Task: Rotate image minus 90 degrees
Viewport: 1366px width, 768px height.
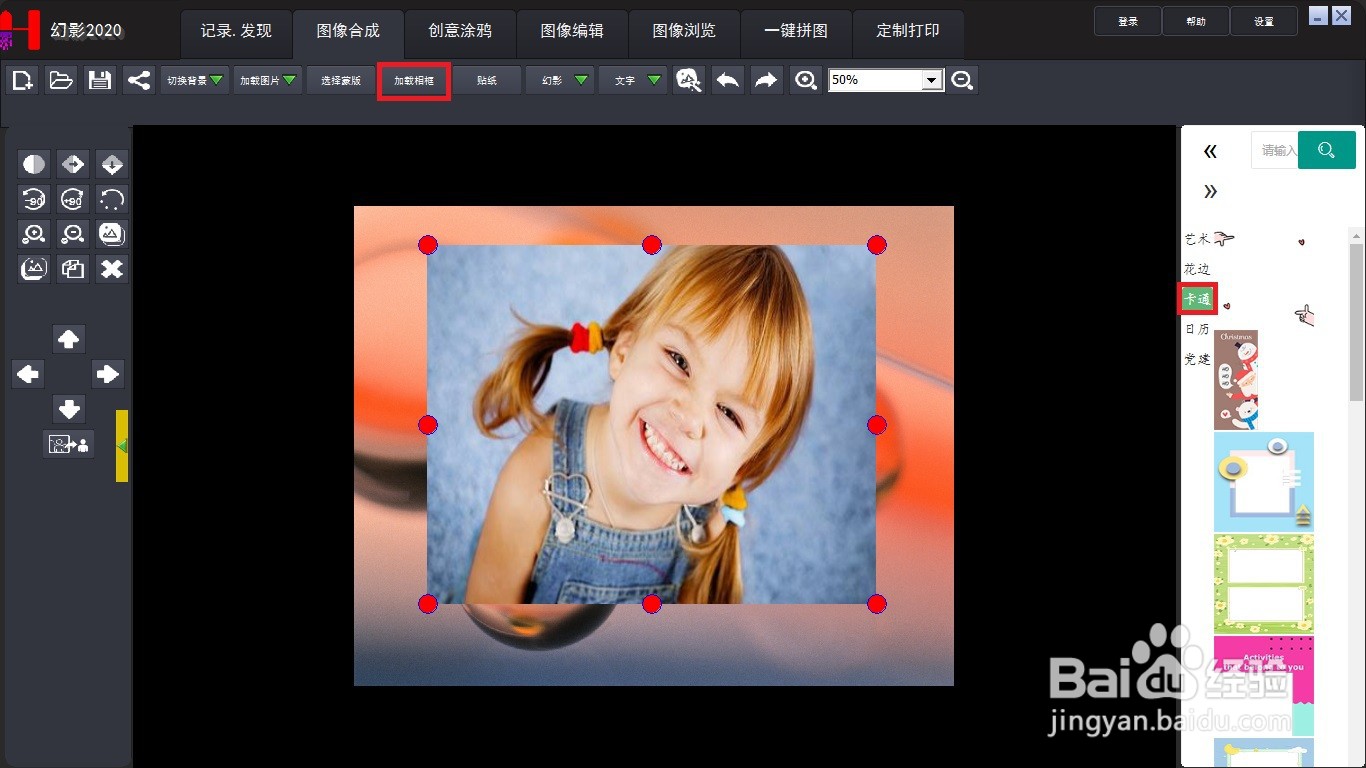Action: click(x=34, y=199)
